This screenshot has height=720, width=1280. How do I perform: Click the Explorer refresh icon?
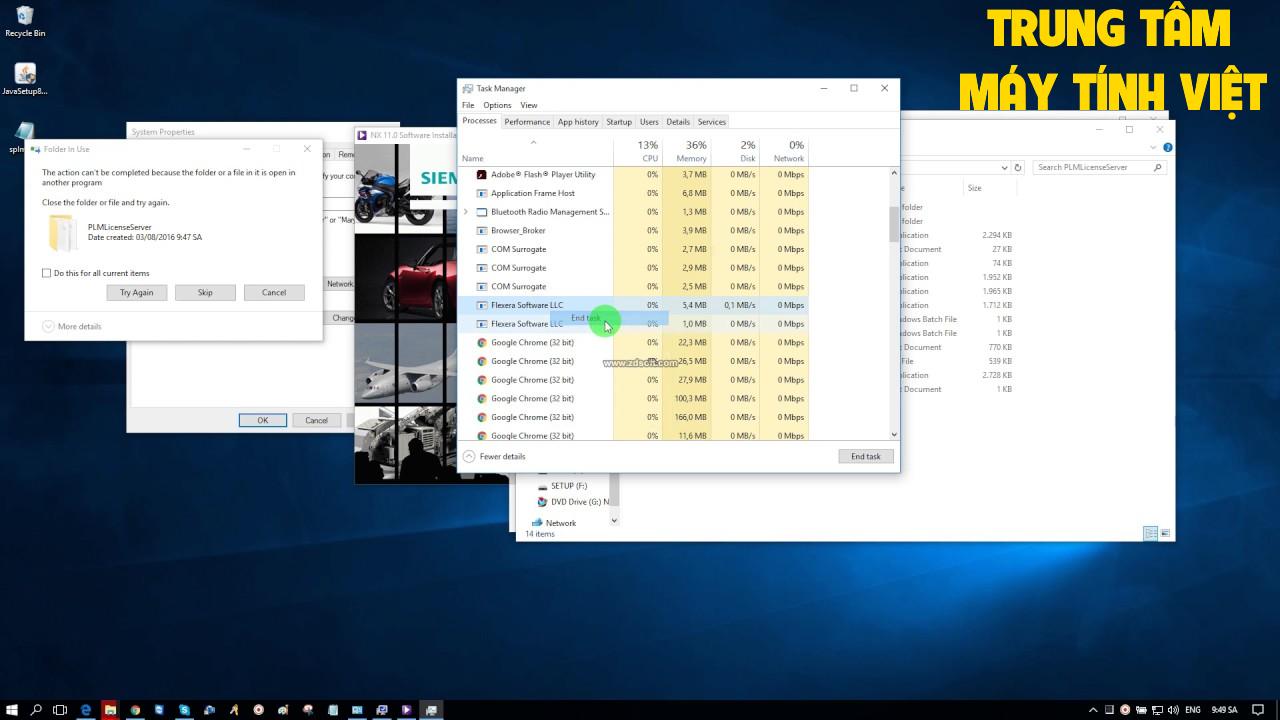(x=1018, y=168)
